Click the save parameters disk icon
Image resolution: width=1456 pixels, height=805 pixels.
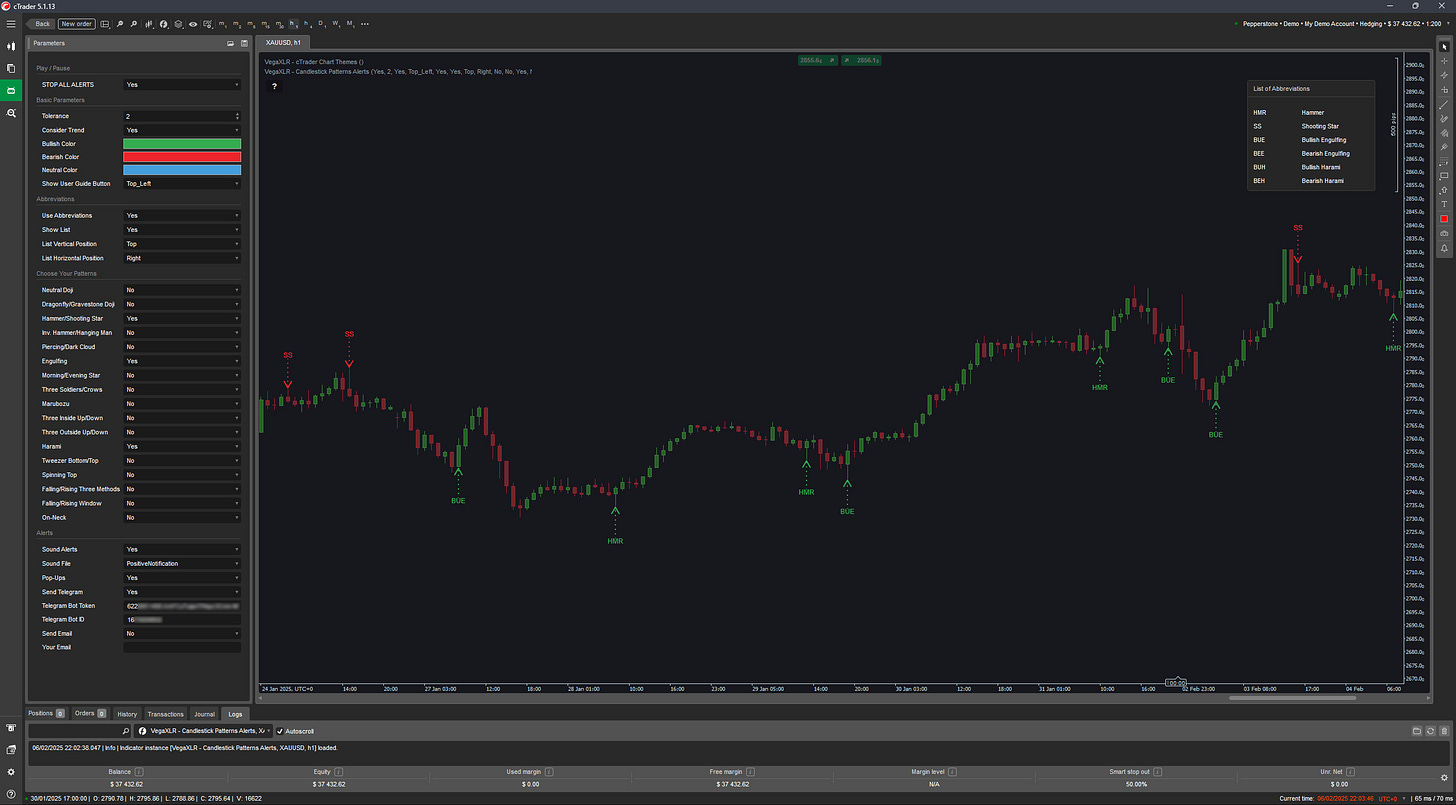pos(243,44)
